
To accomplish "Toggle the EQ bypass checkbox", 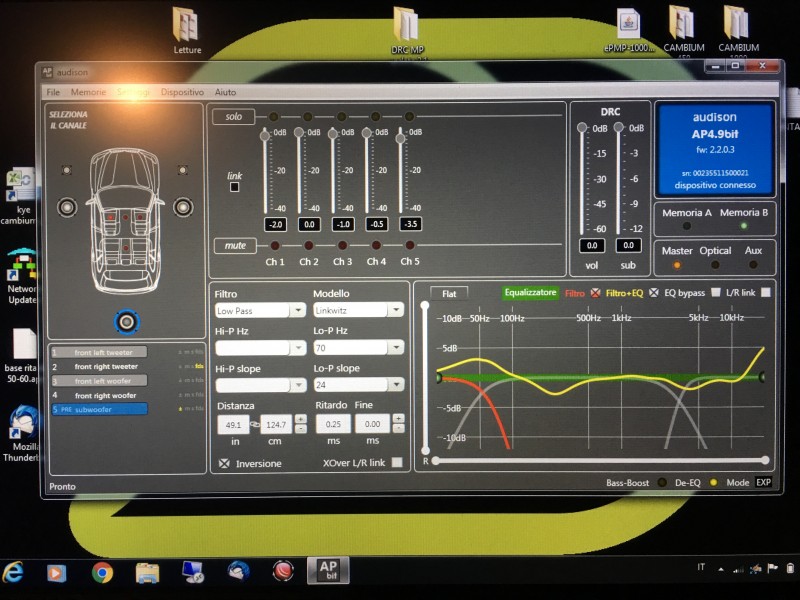I will (716, 292).
